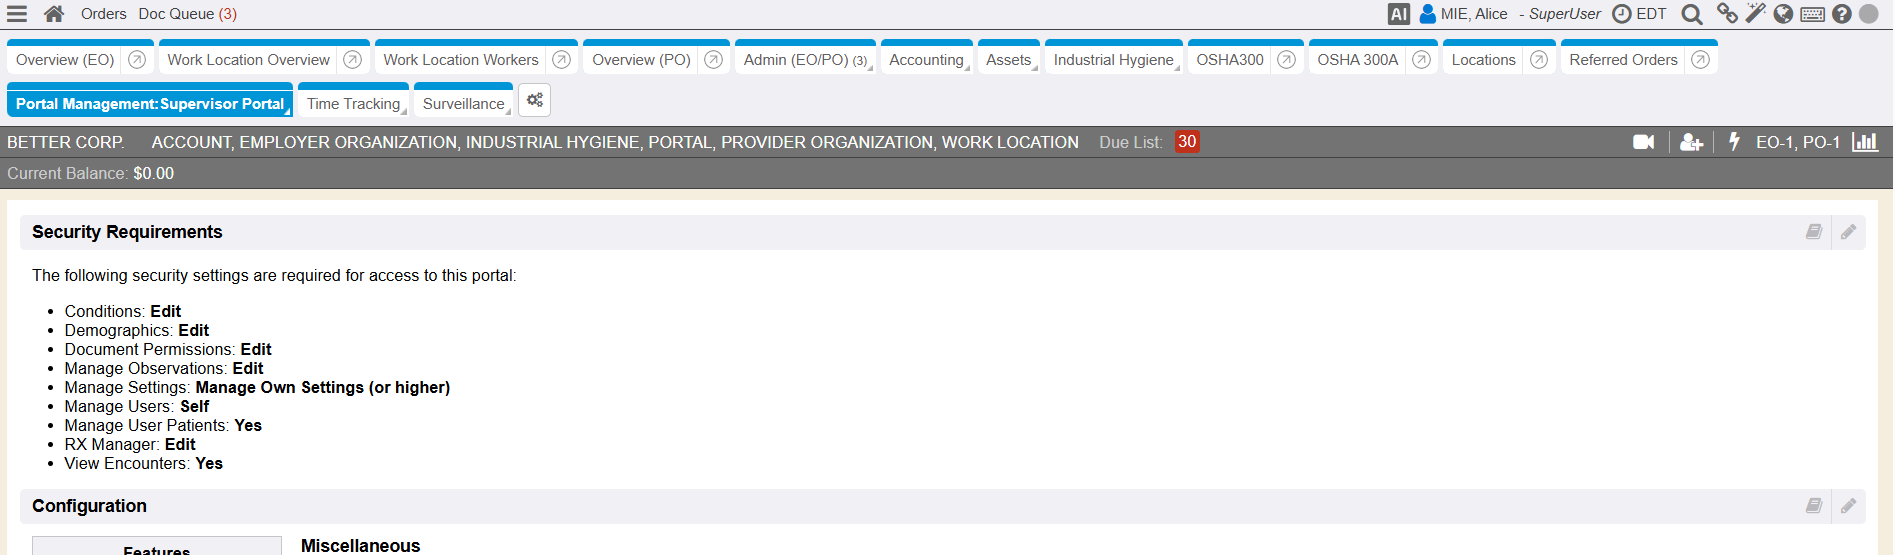Open tab settings gears button
Screen dimensions: 1895x555
point(535,100)
